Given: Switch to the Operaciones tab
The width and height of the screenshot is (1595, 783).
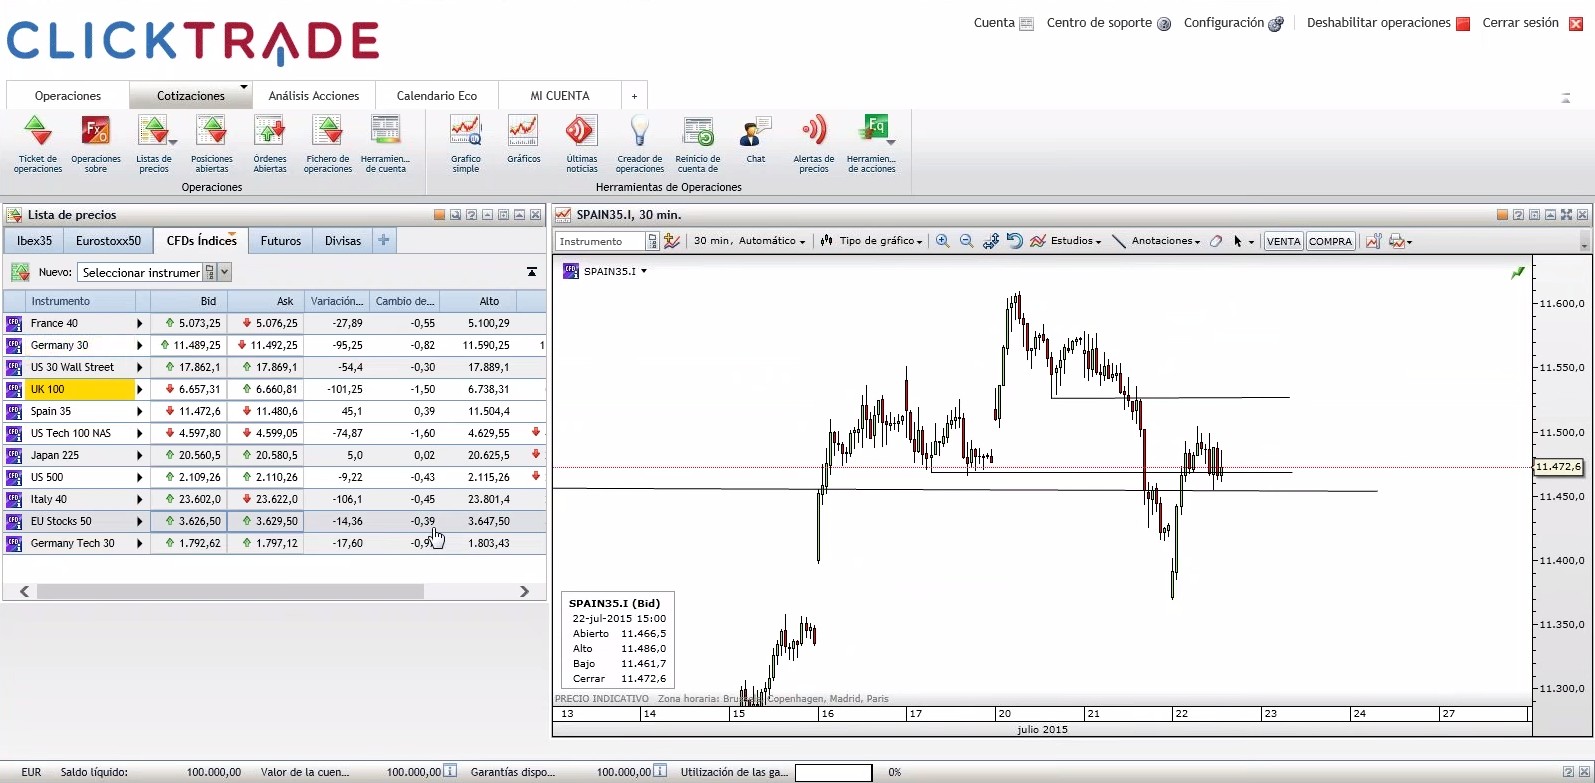Looking at the screenshot, I should [x=68, y=96].
